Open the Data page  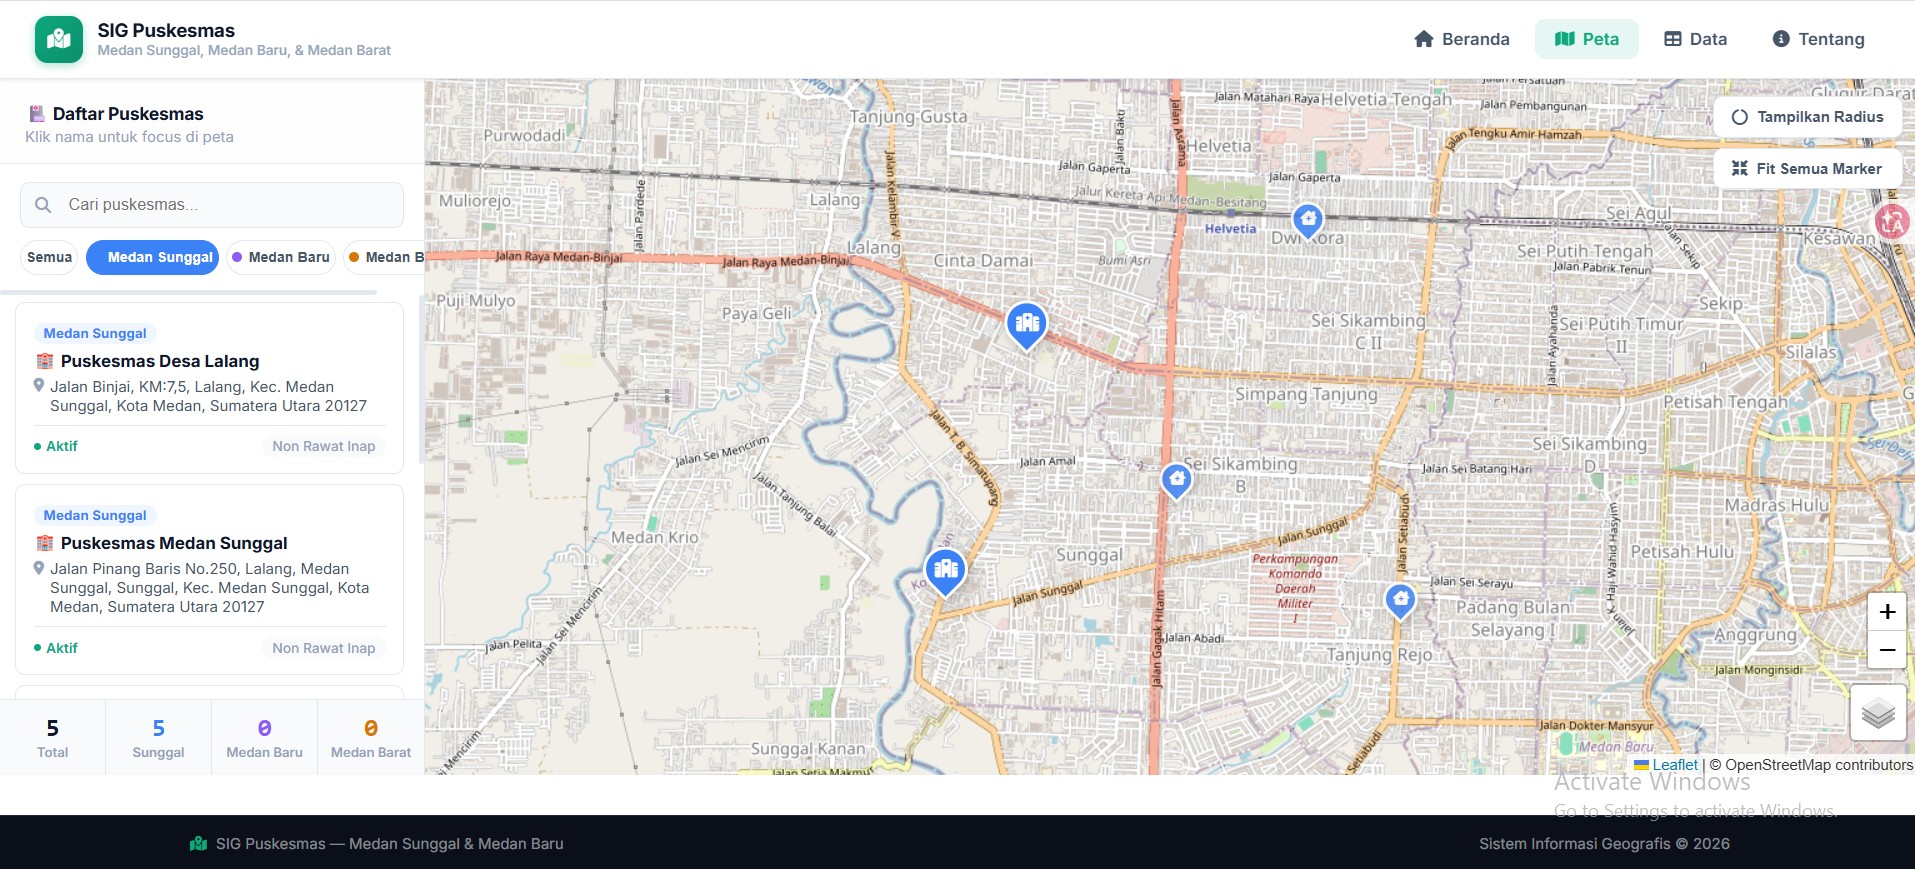point(1695,39)
